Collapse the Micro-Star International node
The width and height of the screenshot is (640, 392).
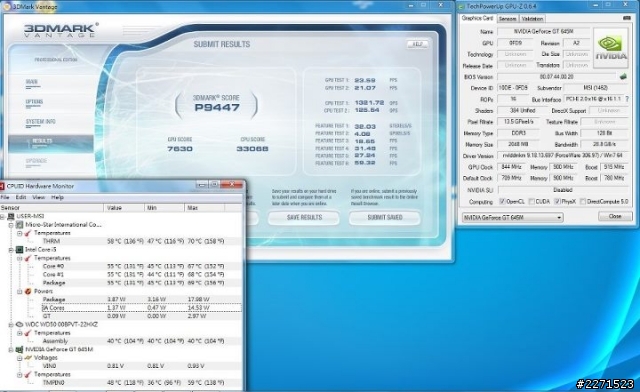tap(11, 225)
